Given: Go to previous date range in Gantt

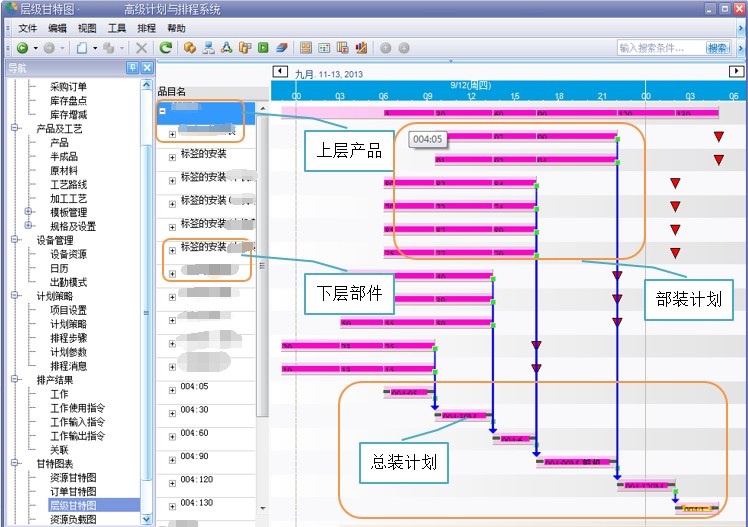Looking at the screenshot, I should tap(280, 72).
